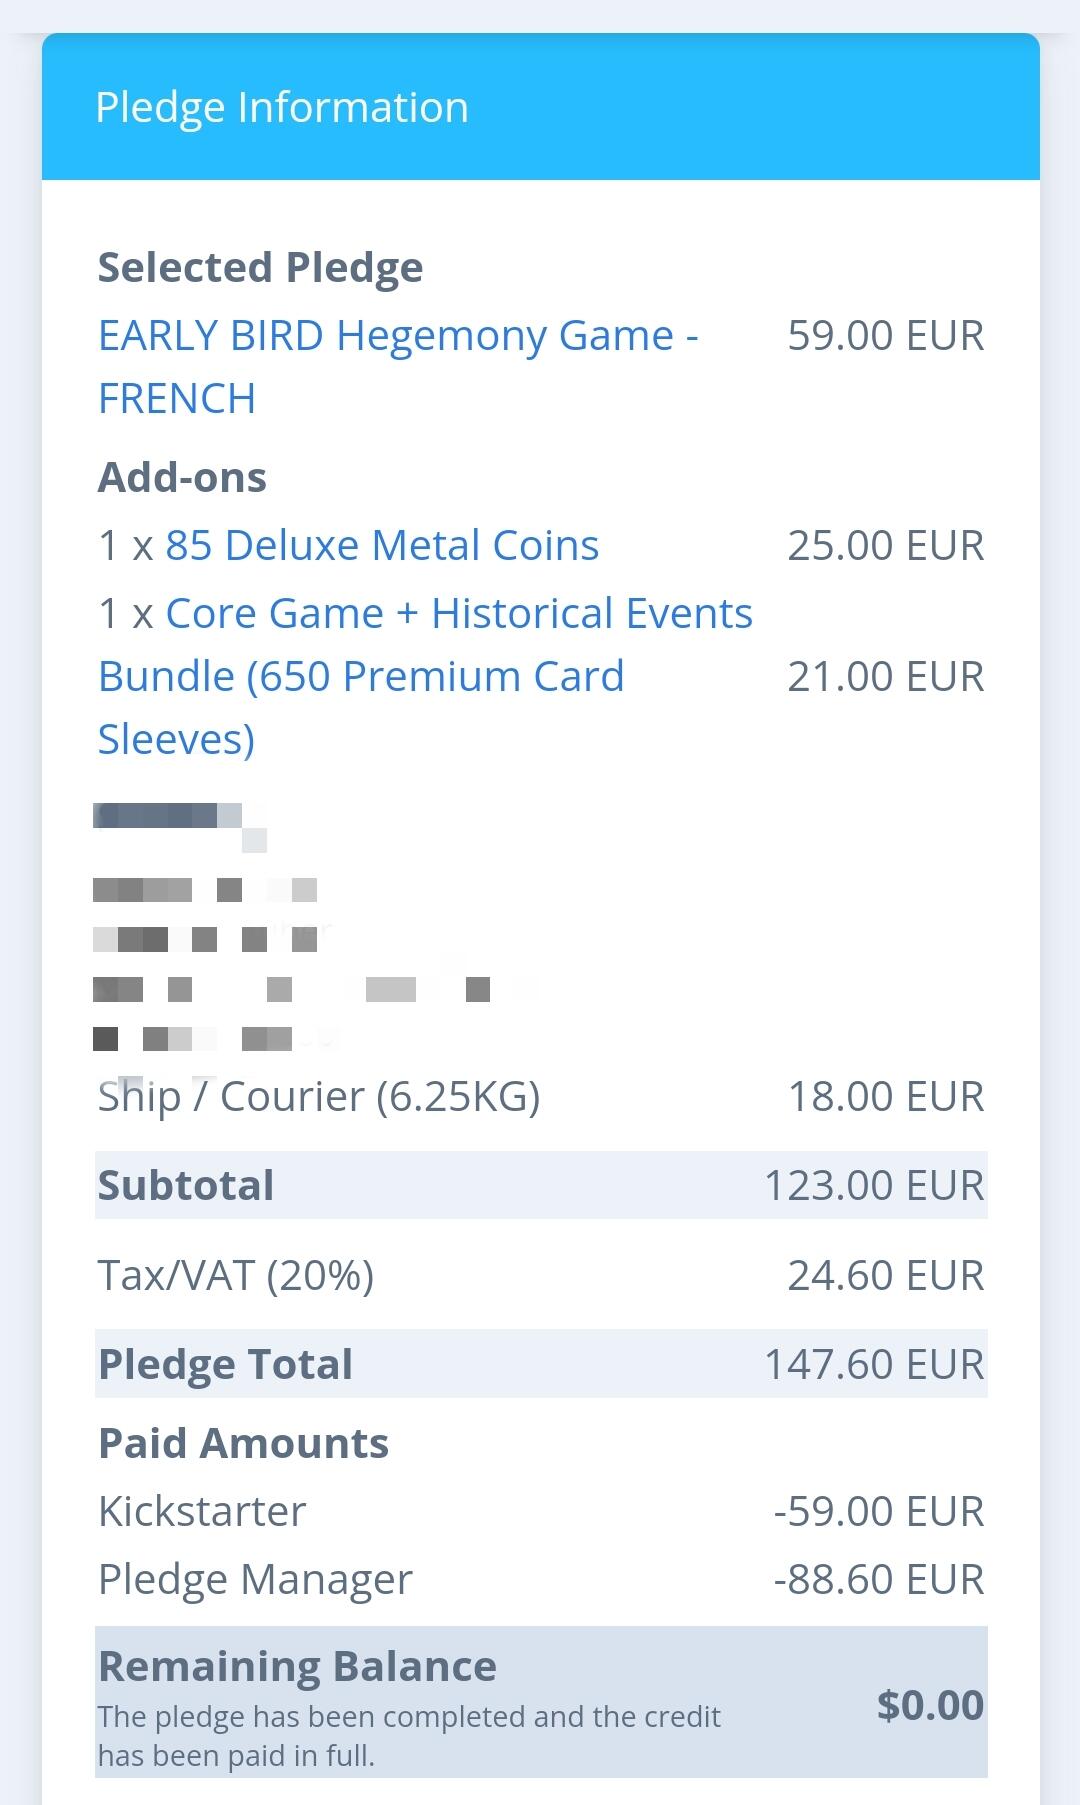
Task: Click the Remaining Balance heading
Action: point(297,1667)
